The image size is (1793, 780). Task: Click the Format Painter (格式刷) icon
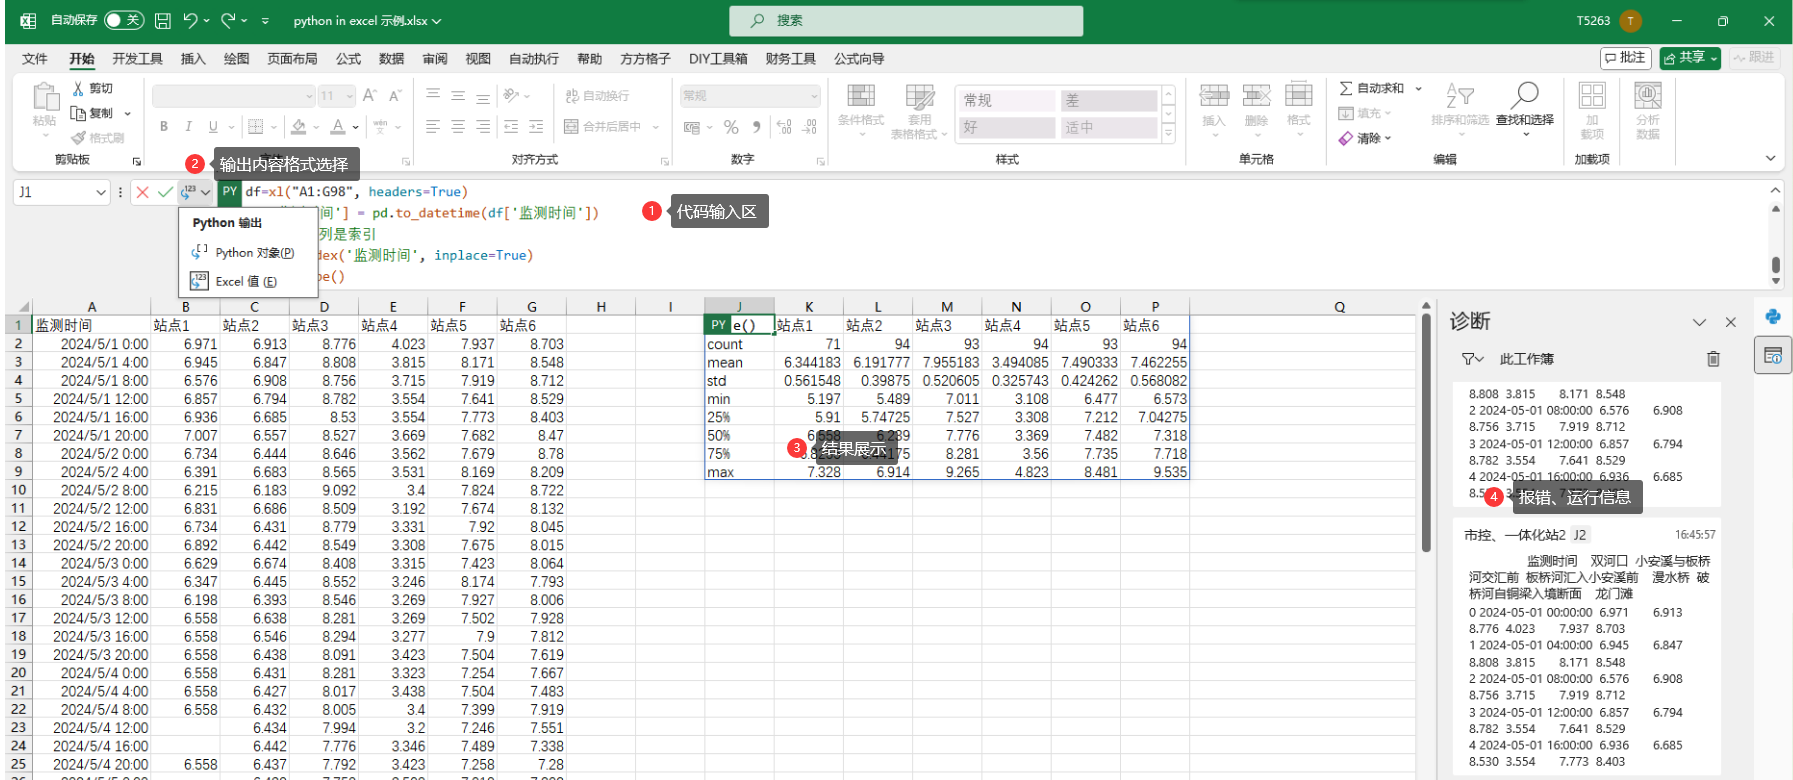(x=78, y=138)
